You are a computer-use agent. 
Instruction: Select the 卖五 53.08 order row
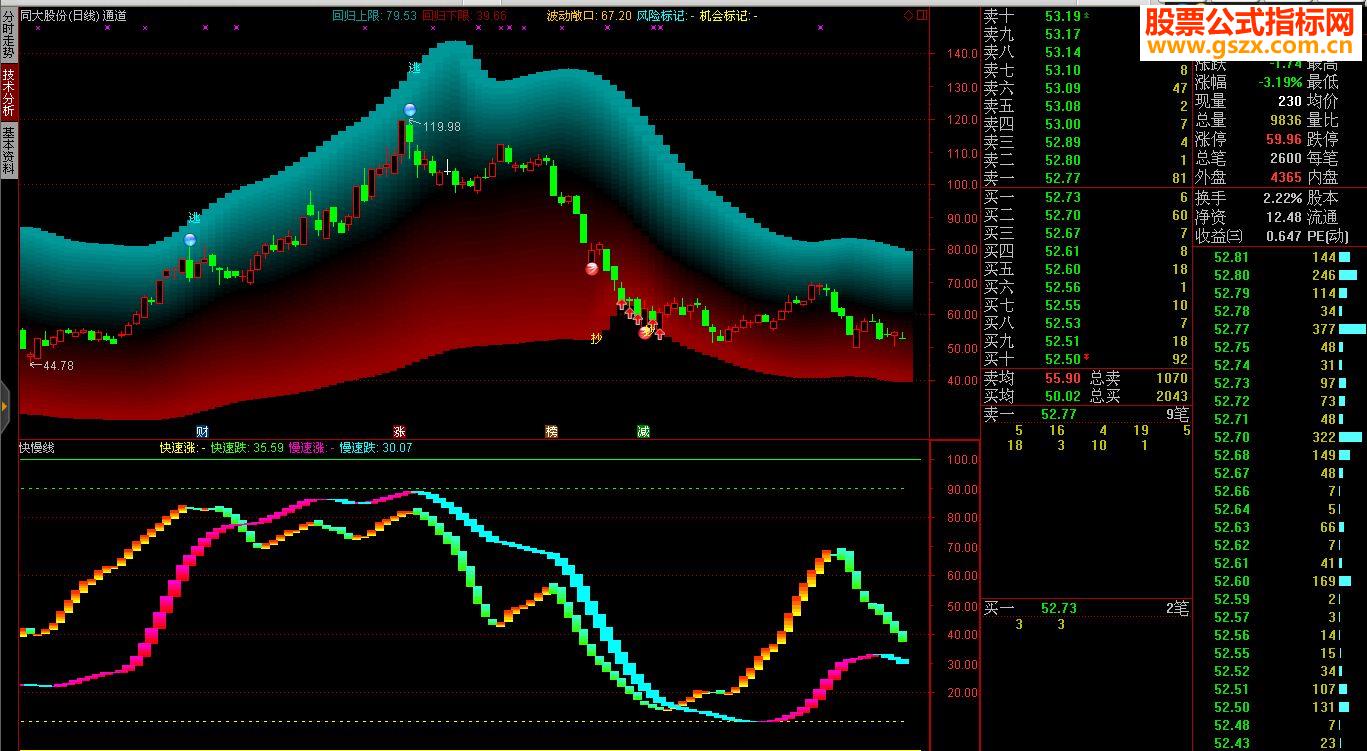pyautogui.click(x=1085, y=106)
